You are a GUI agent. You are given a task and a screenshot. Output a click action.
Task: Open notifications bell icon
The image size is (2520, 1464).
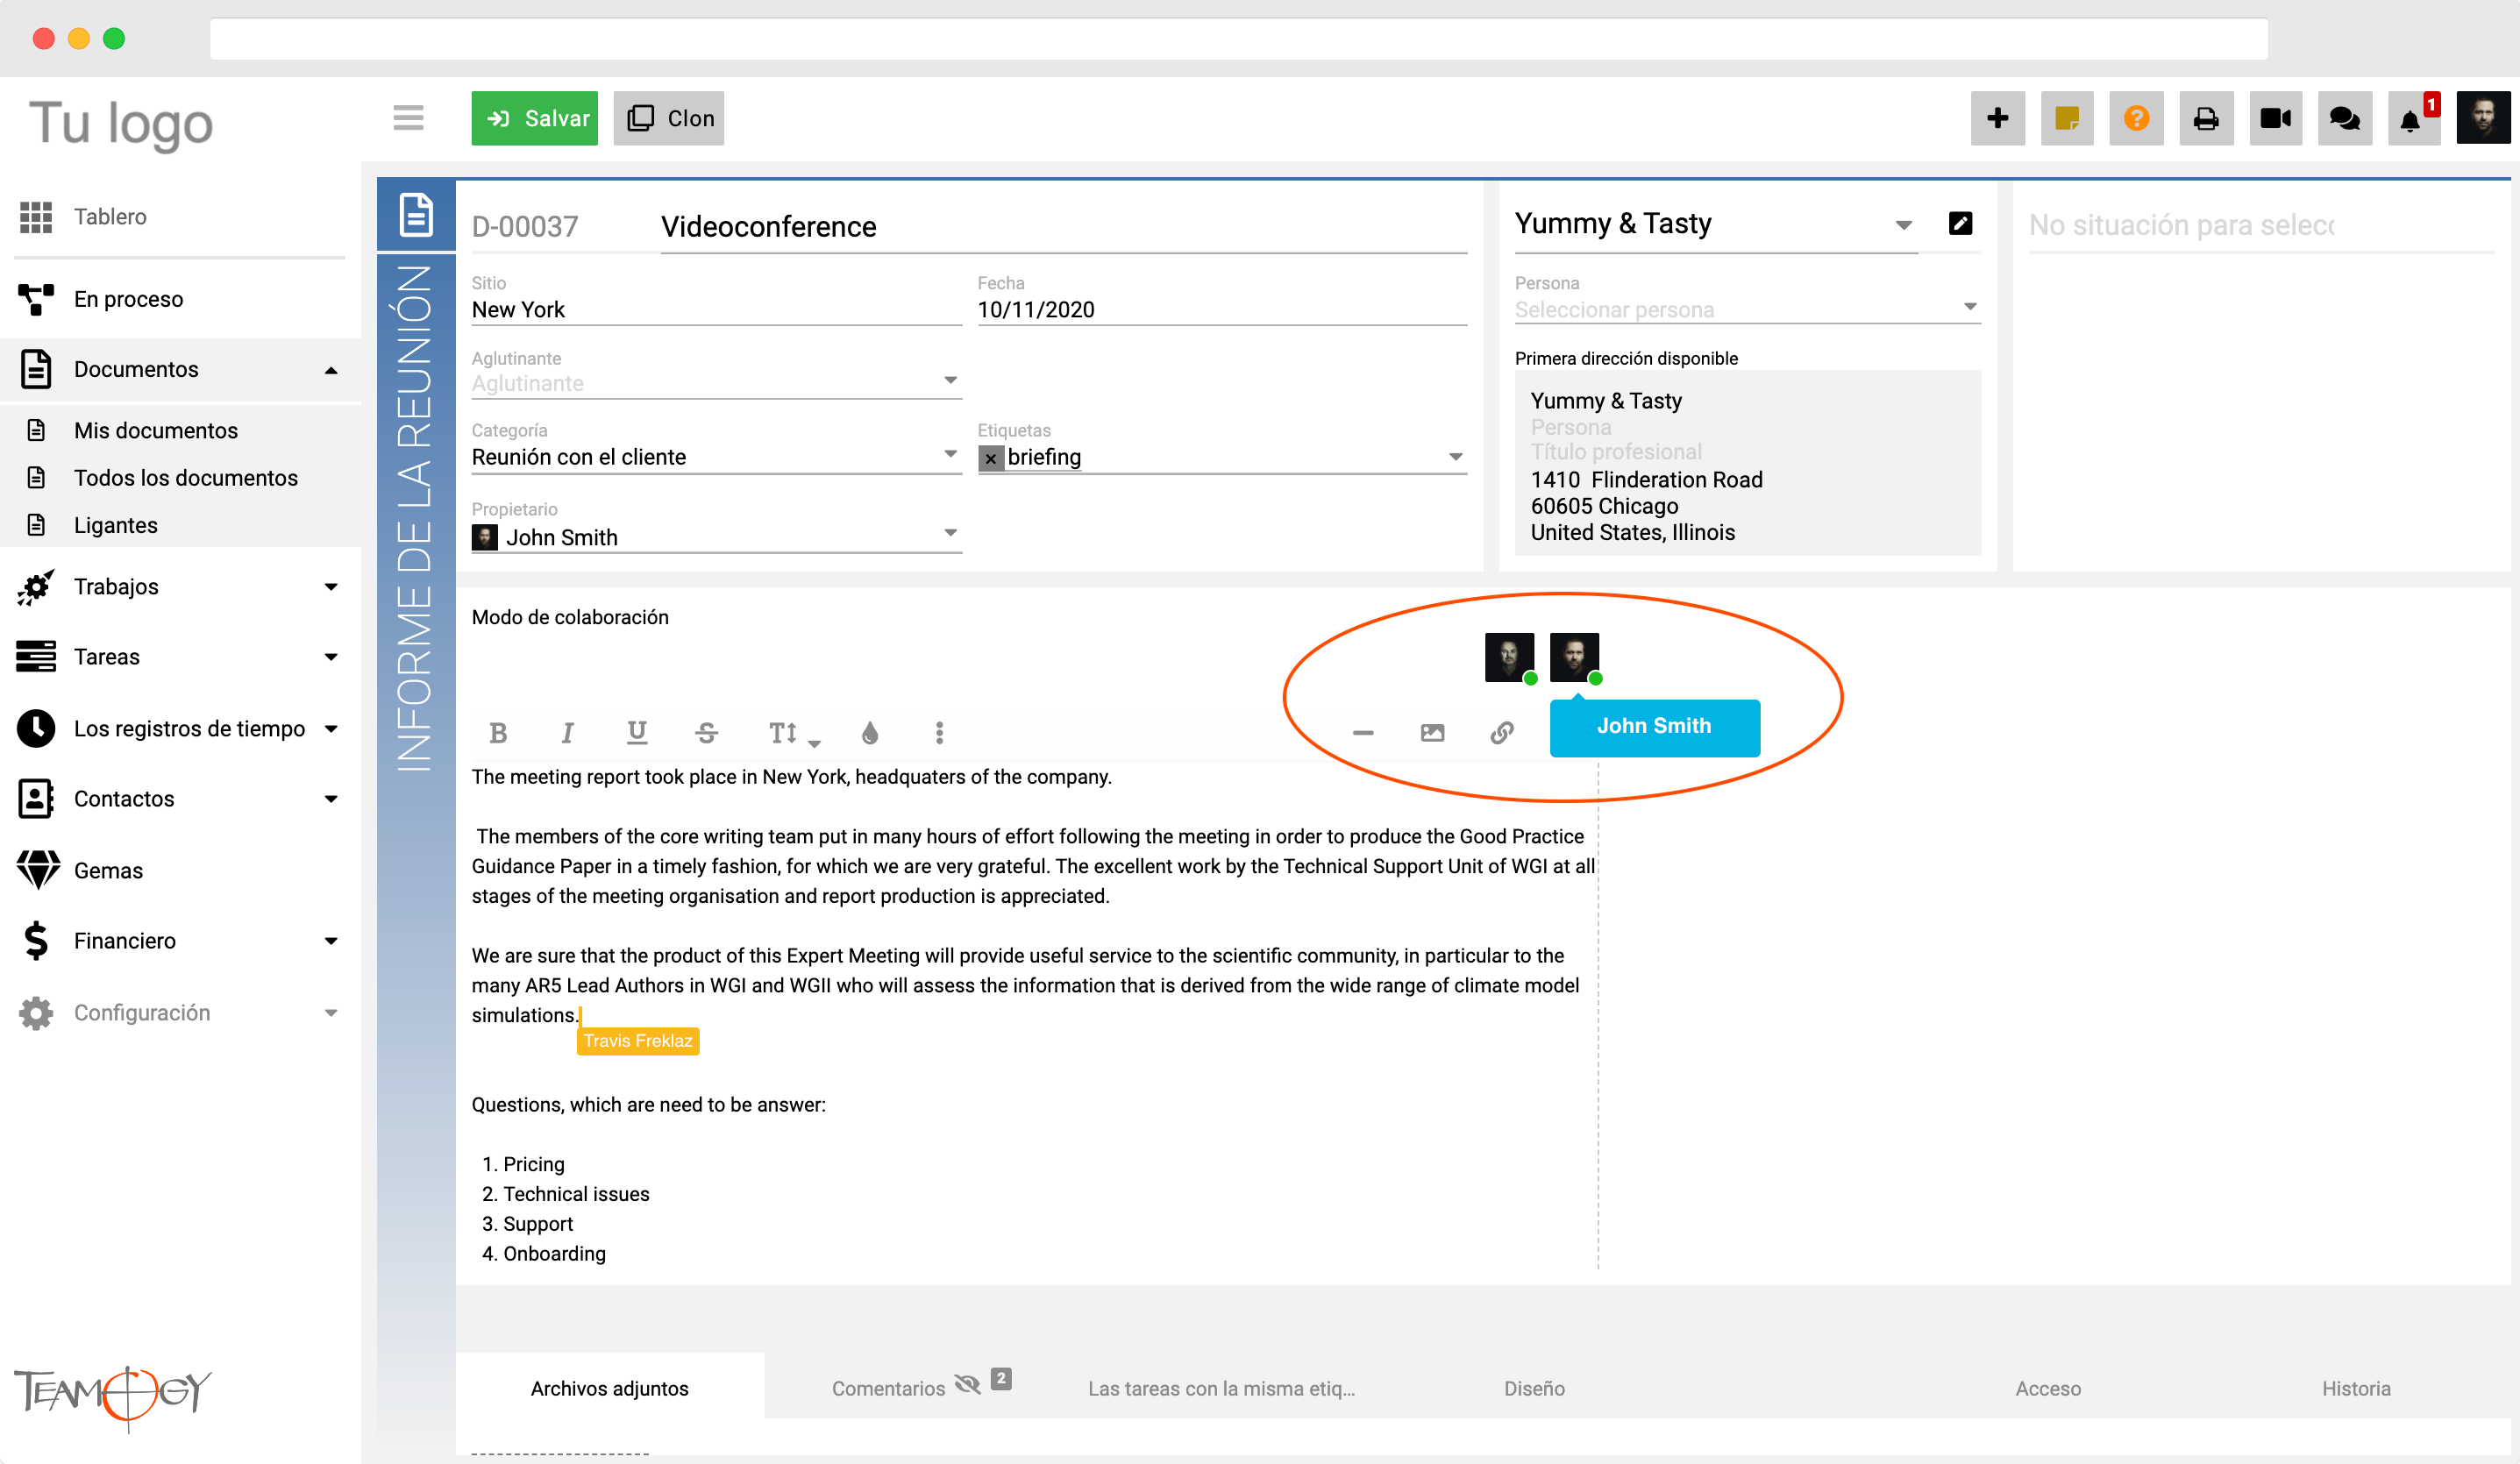[x=2413, y=118]
